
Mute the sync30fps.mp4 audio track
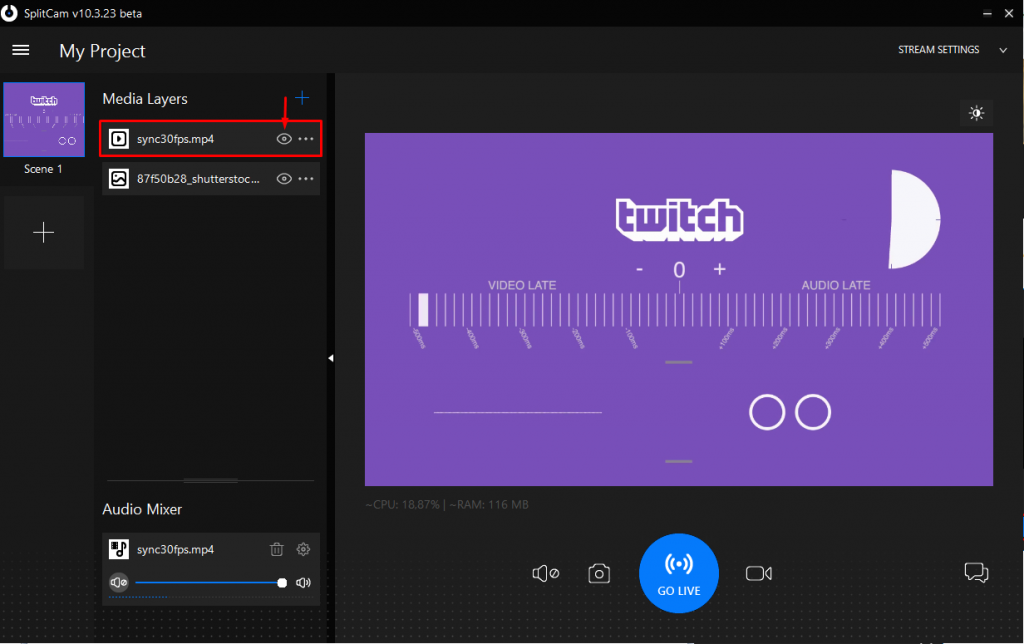tap(119, 582)
